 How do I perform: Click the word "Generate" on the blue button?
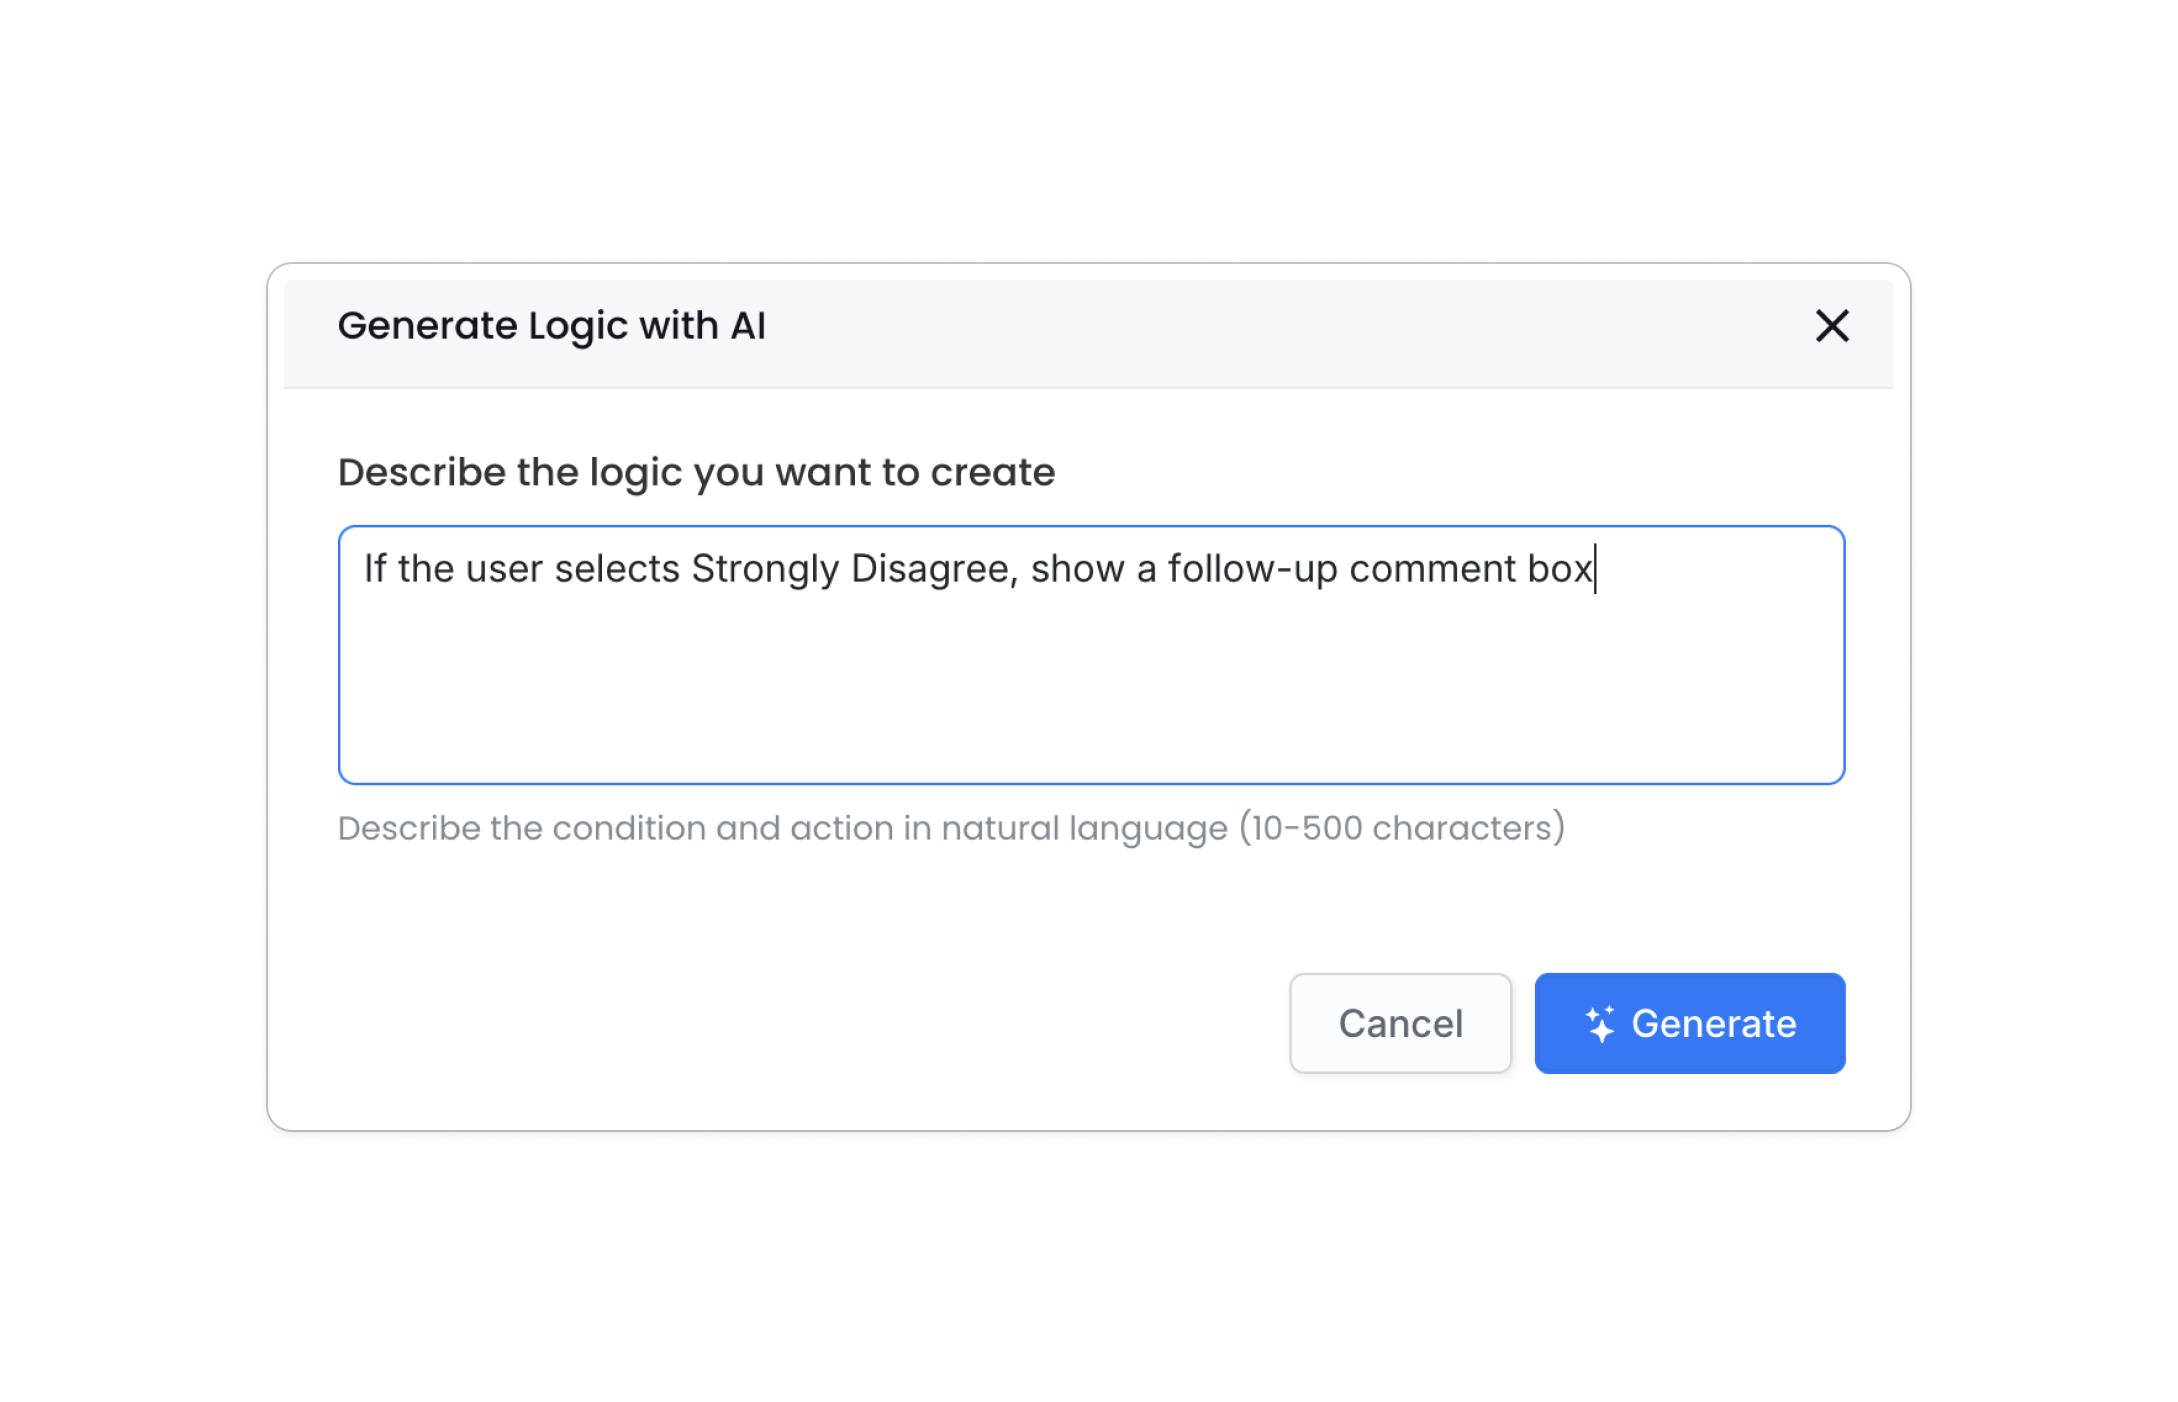1714,1024
